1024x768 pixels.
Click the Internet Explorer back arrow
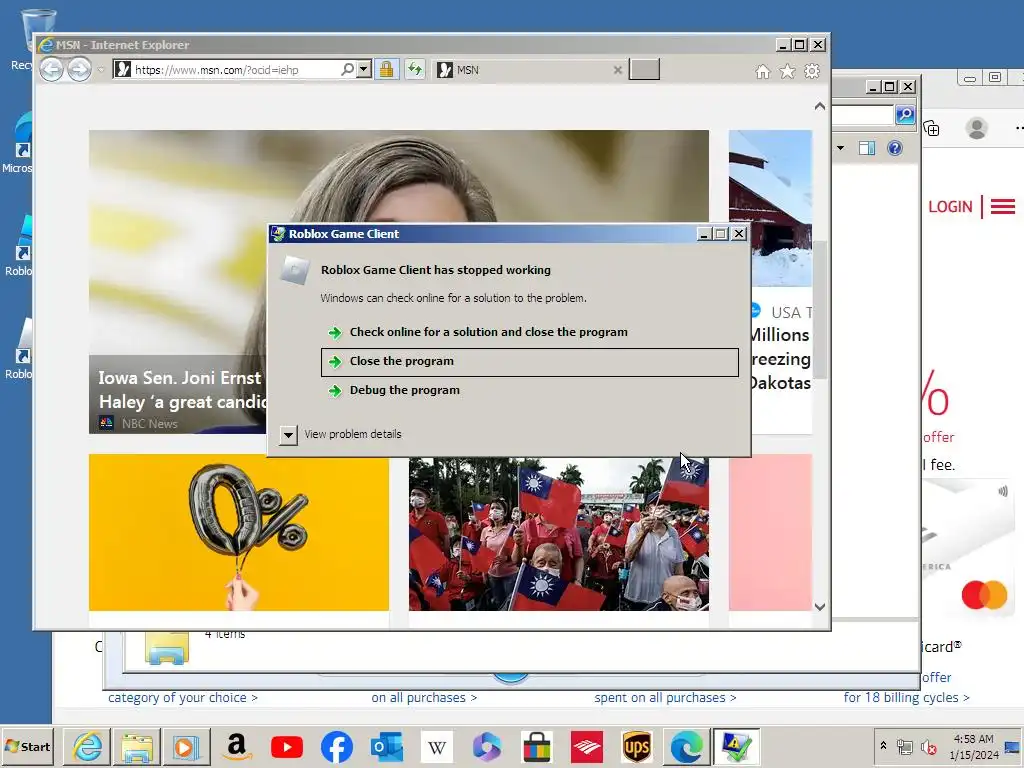click(52, 69)
